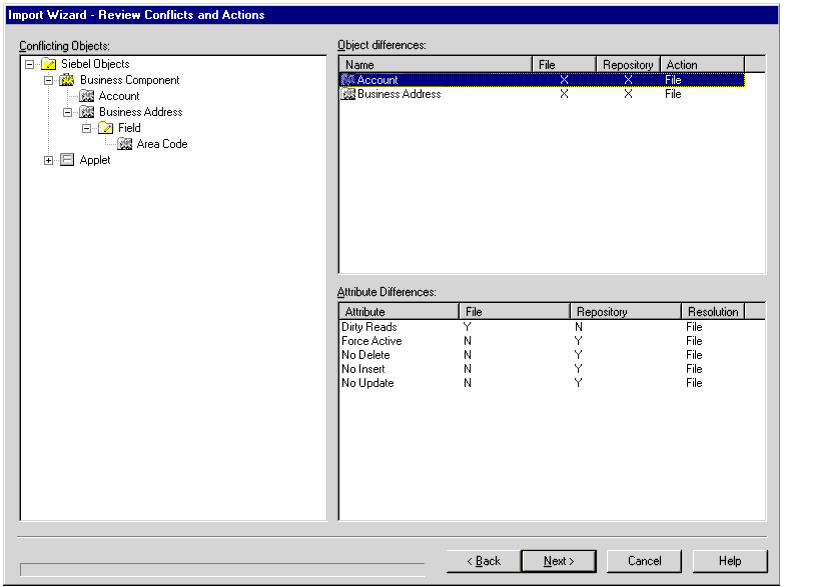The image size is (819, 587).
Task: Select the Field label in the tree
Action: point(129,128)
